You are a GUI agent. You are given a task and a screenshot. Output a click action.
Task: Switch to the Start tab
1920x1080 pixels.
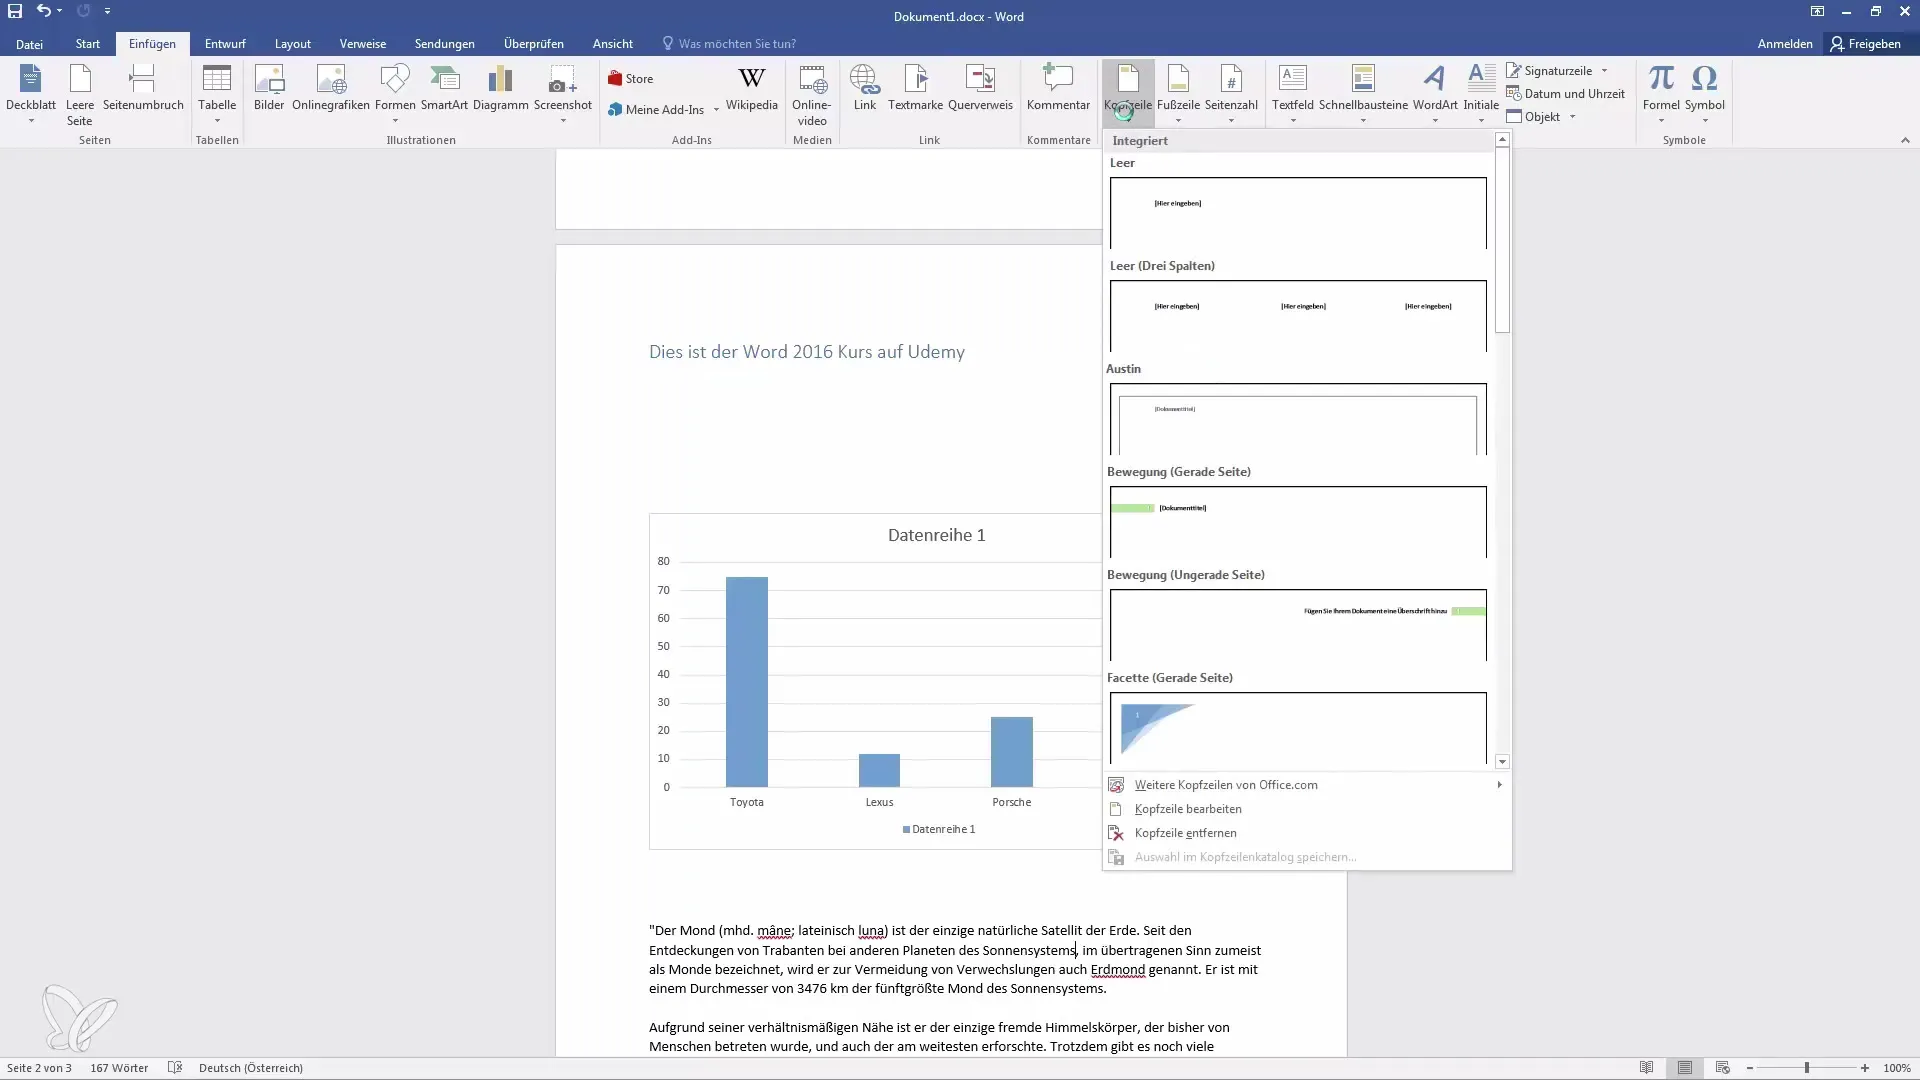coord(87,44)
